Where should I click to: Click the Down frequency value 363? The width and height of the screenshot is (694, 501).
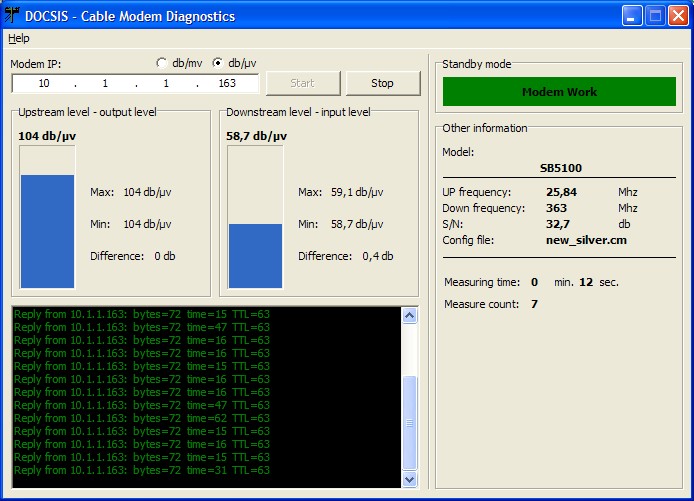click(x=556, y=208)
